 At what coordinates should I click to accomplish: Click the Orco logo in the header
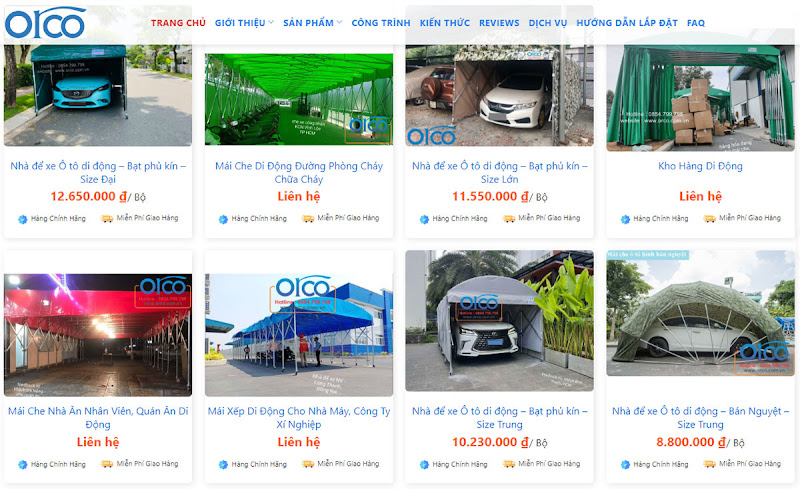[45, 23]
